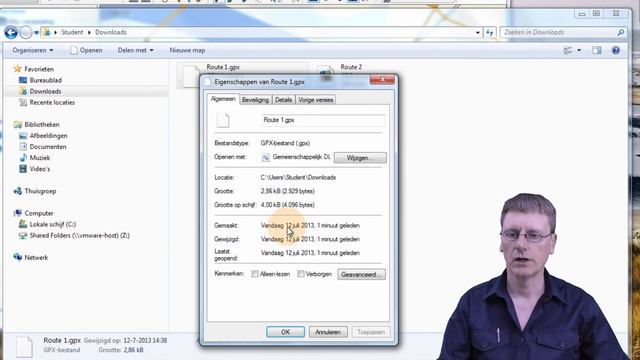Click the blue help question mark icon

pos(616,51)
